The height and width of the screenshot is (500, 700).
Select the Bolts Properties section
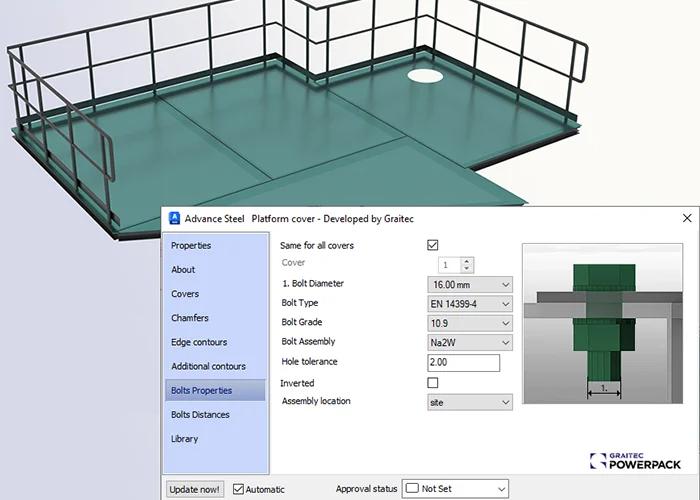[215, 390]
